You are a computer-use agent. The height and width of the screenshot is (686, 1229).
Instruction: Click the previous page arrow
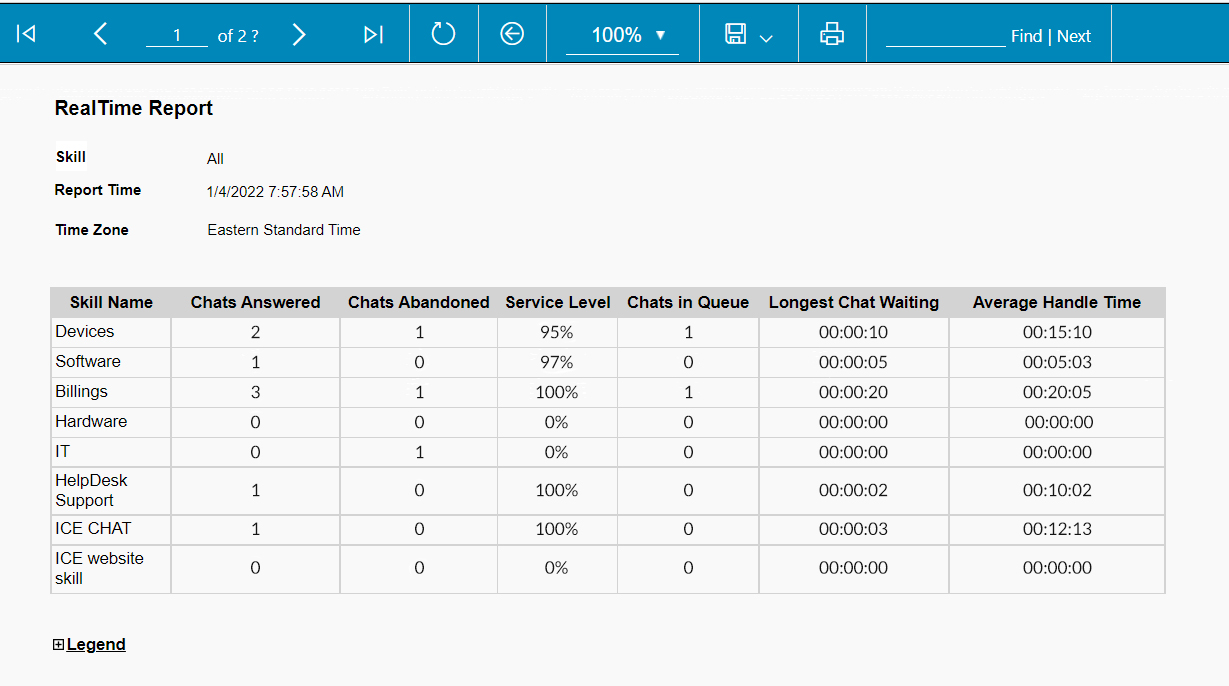coord(100,34)
